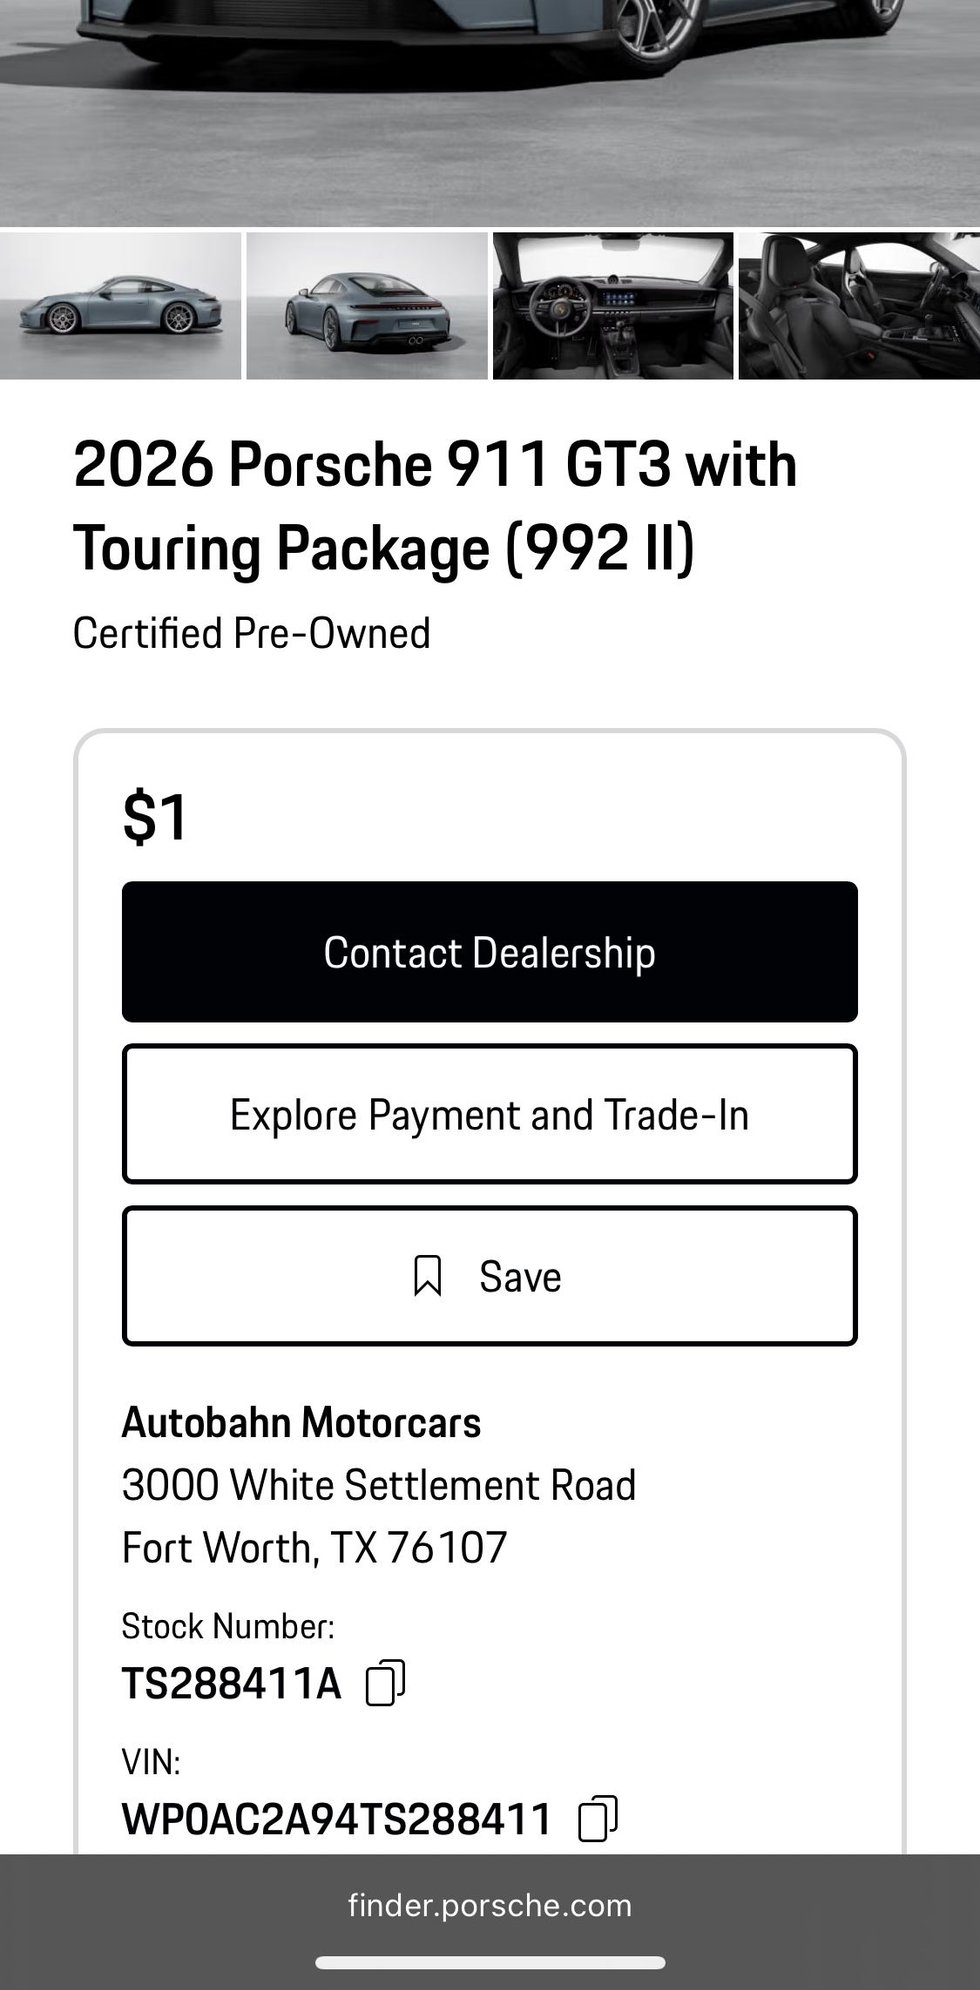Show the rear view car thumbnail
The image size is (980, 1990).
pyautogui.click(x=366, y=306)
